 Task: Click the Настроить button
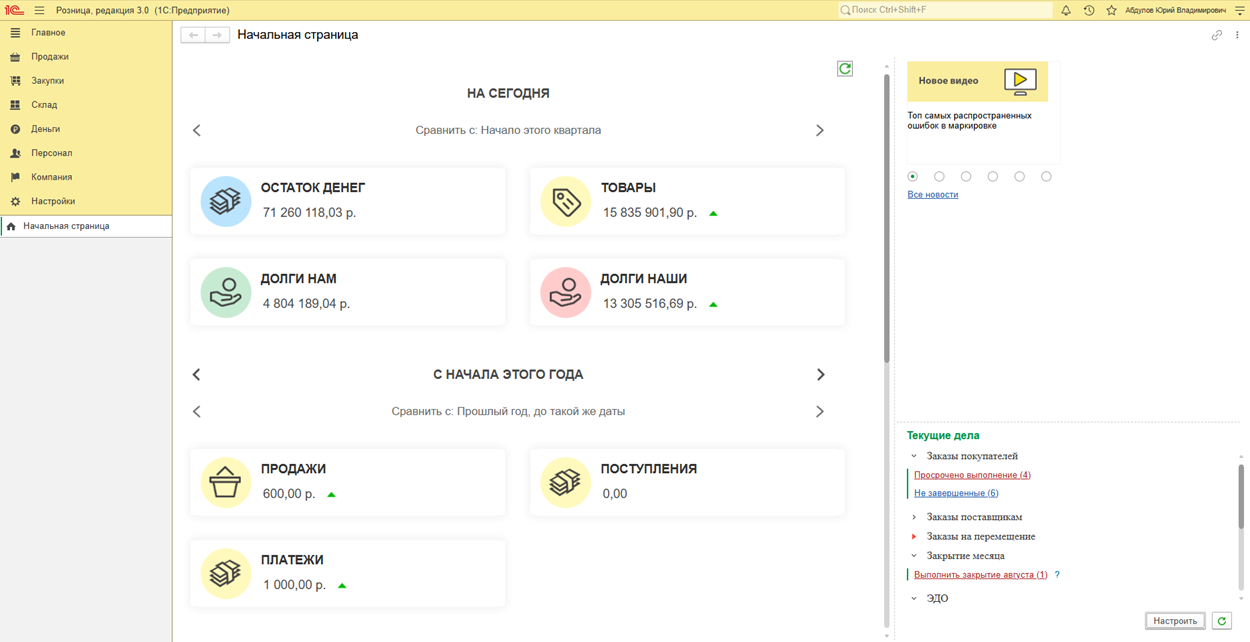click(x=1174, y=621)
